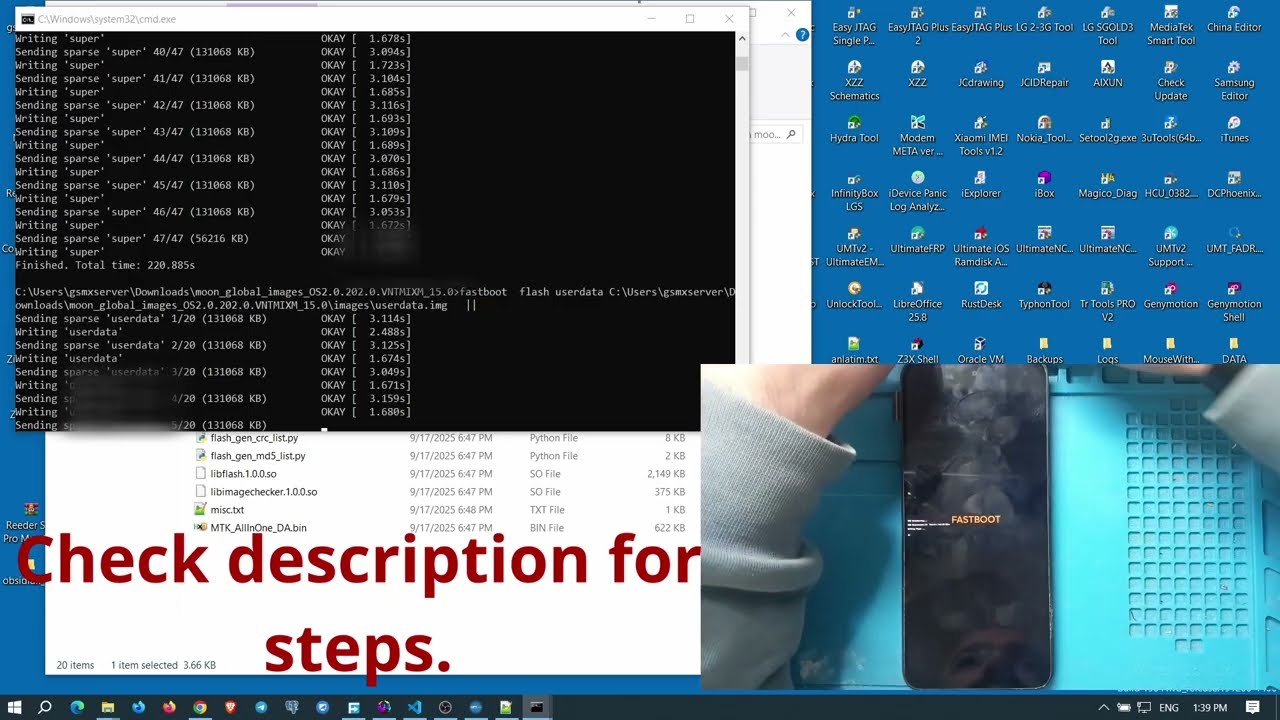Open Tr Tools PRO V2 shortcut
The width and height of the screenshot is (1280, 720).
pyautogui.click(x=1107, y=301)
